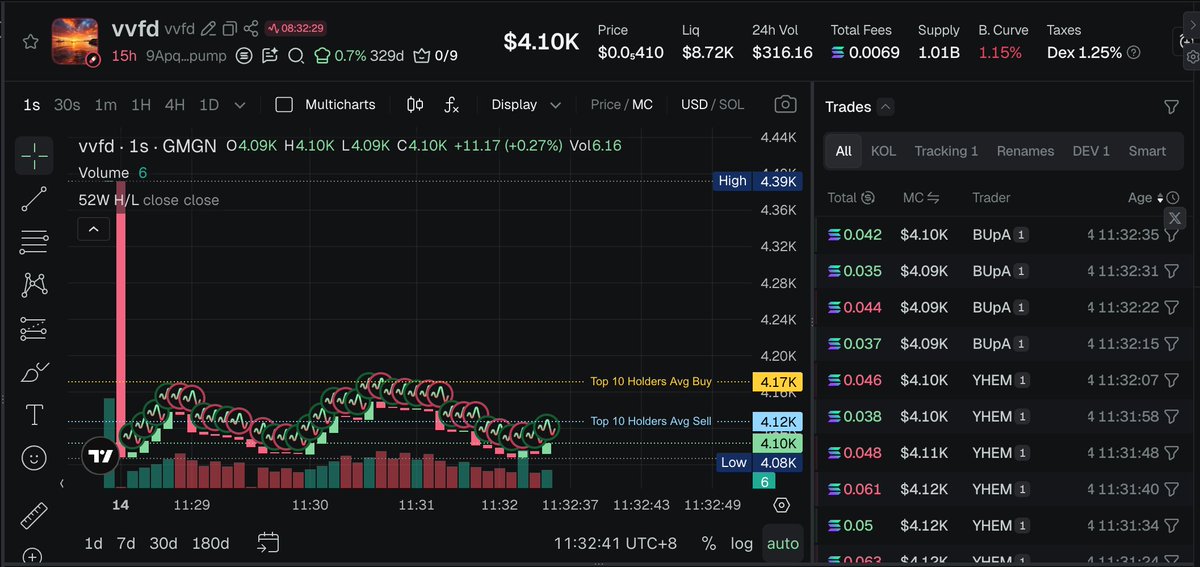Image resolution: width=1200 pixels, height=567 pixels.
Task: Open the emoji sticker tool
Action: point(34,458)
